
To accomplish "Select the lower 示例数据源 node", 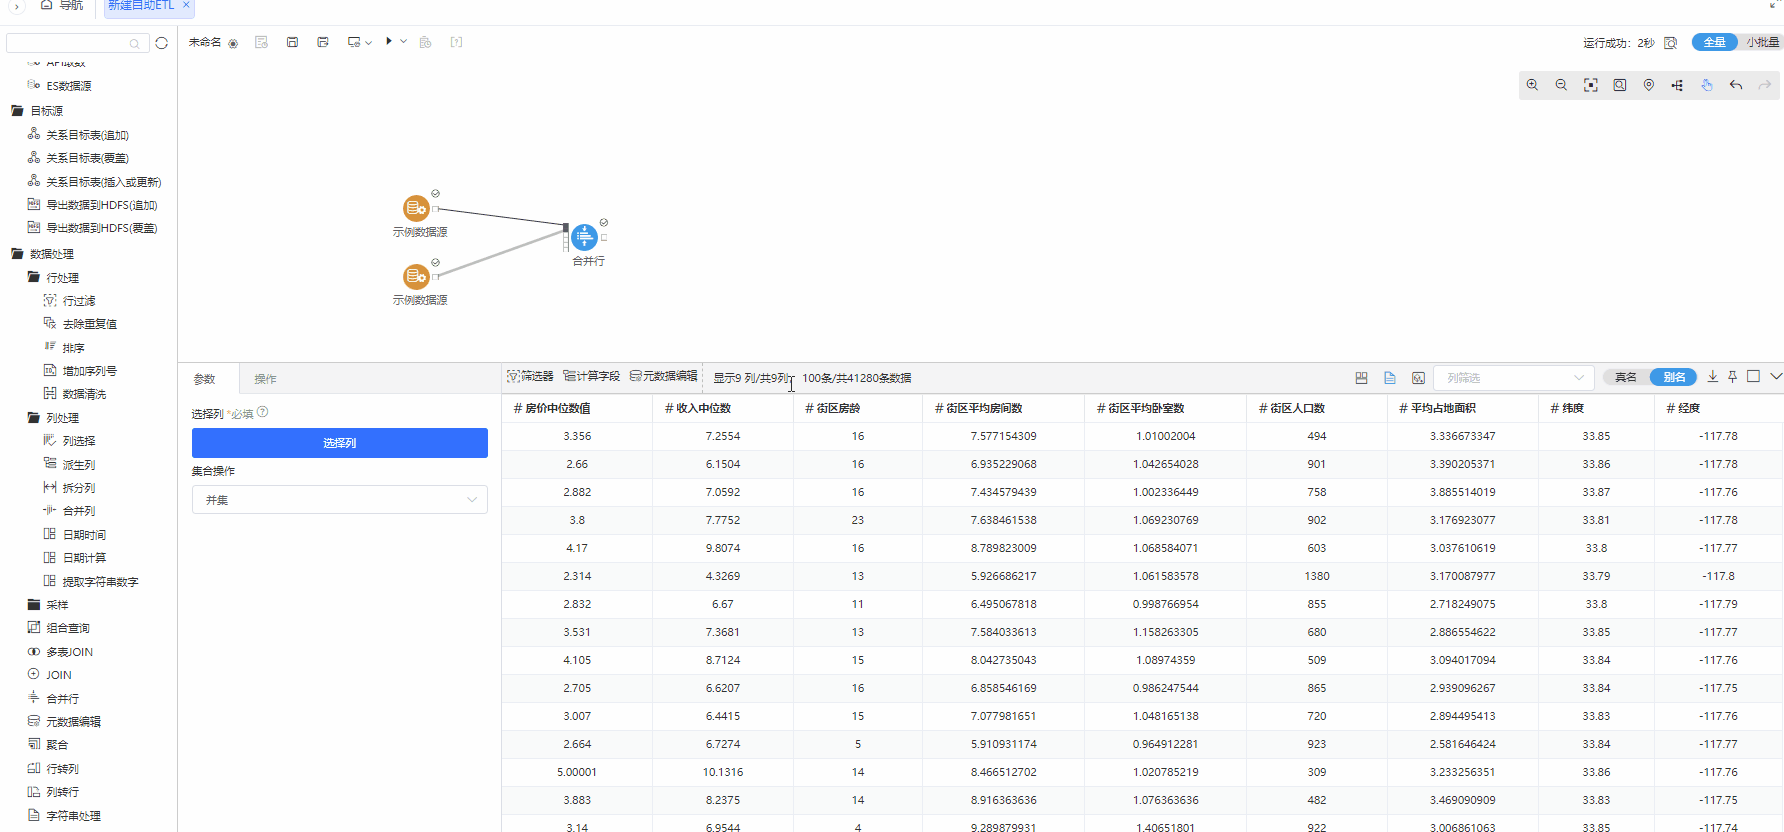I will click(416, 276).
